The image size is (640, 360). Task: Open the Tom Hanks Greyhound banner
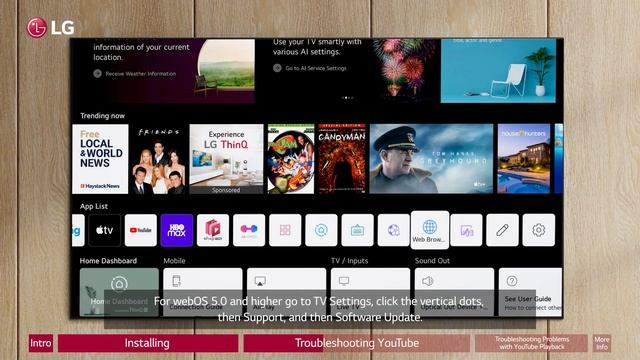click(431, 159)
